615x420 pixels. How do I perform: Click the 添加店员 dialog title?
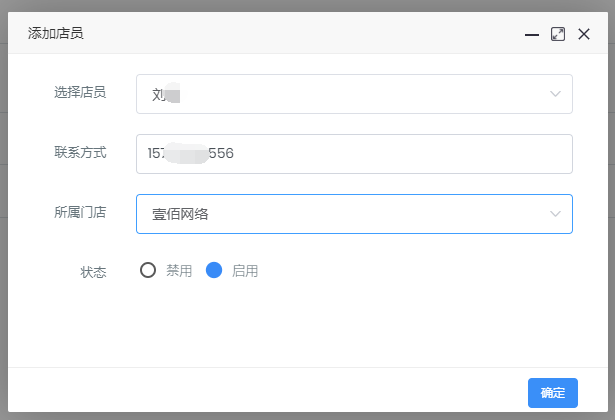(55, 33)
